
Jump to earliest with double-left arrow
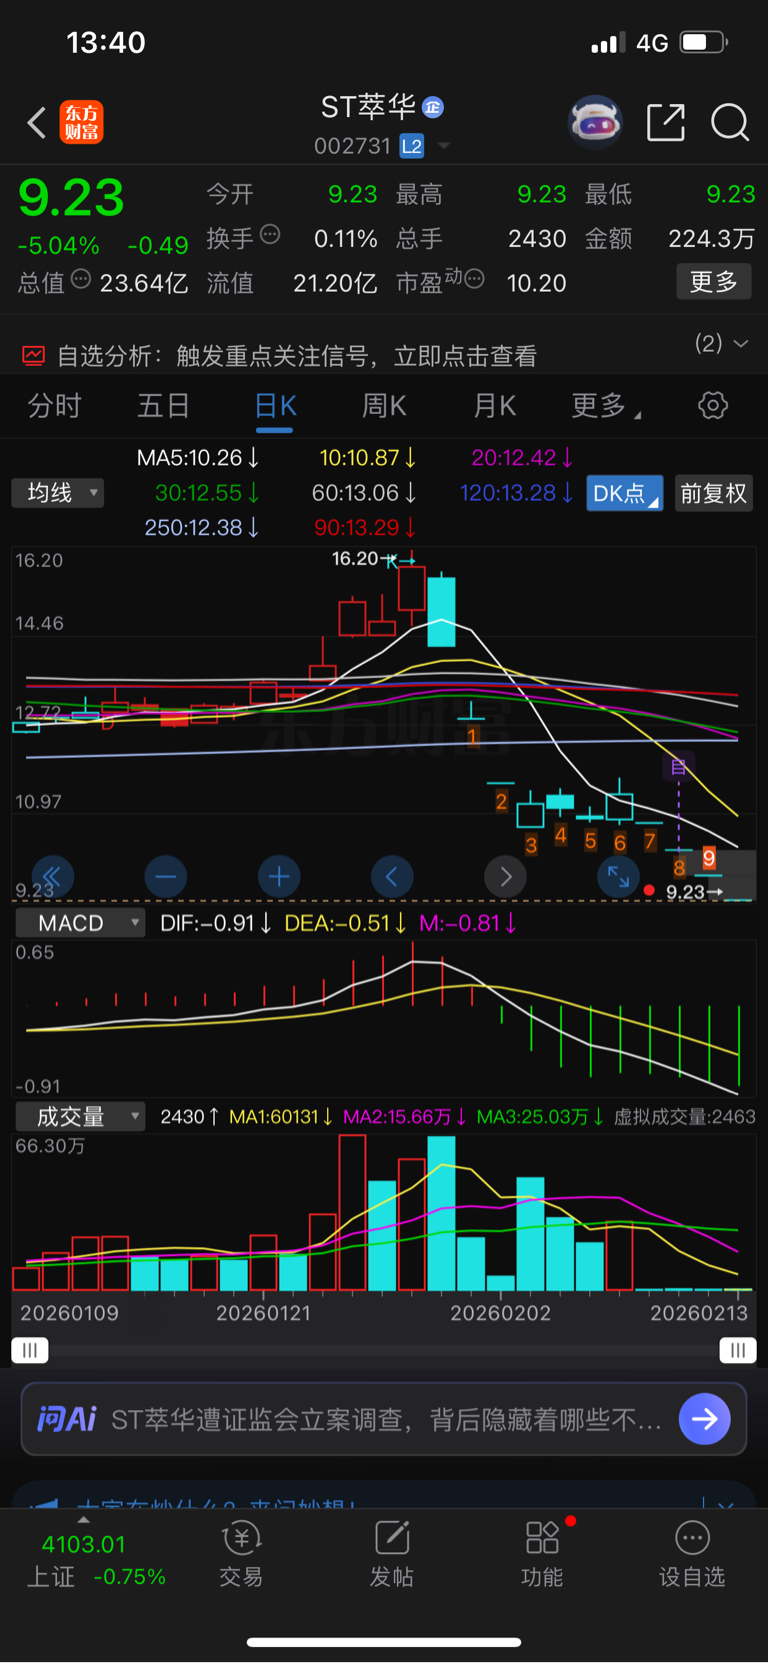point(53,877)
